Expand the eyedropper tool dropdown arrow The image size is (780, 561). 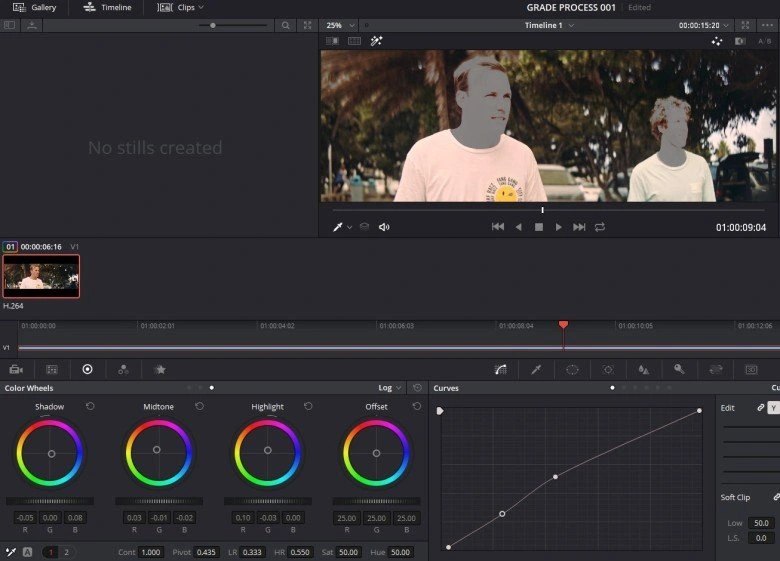350,227
